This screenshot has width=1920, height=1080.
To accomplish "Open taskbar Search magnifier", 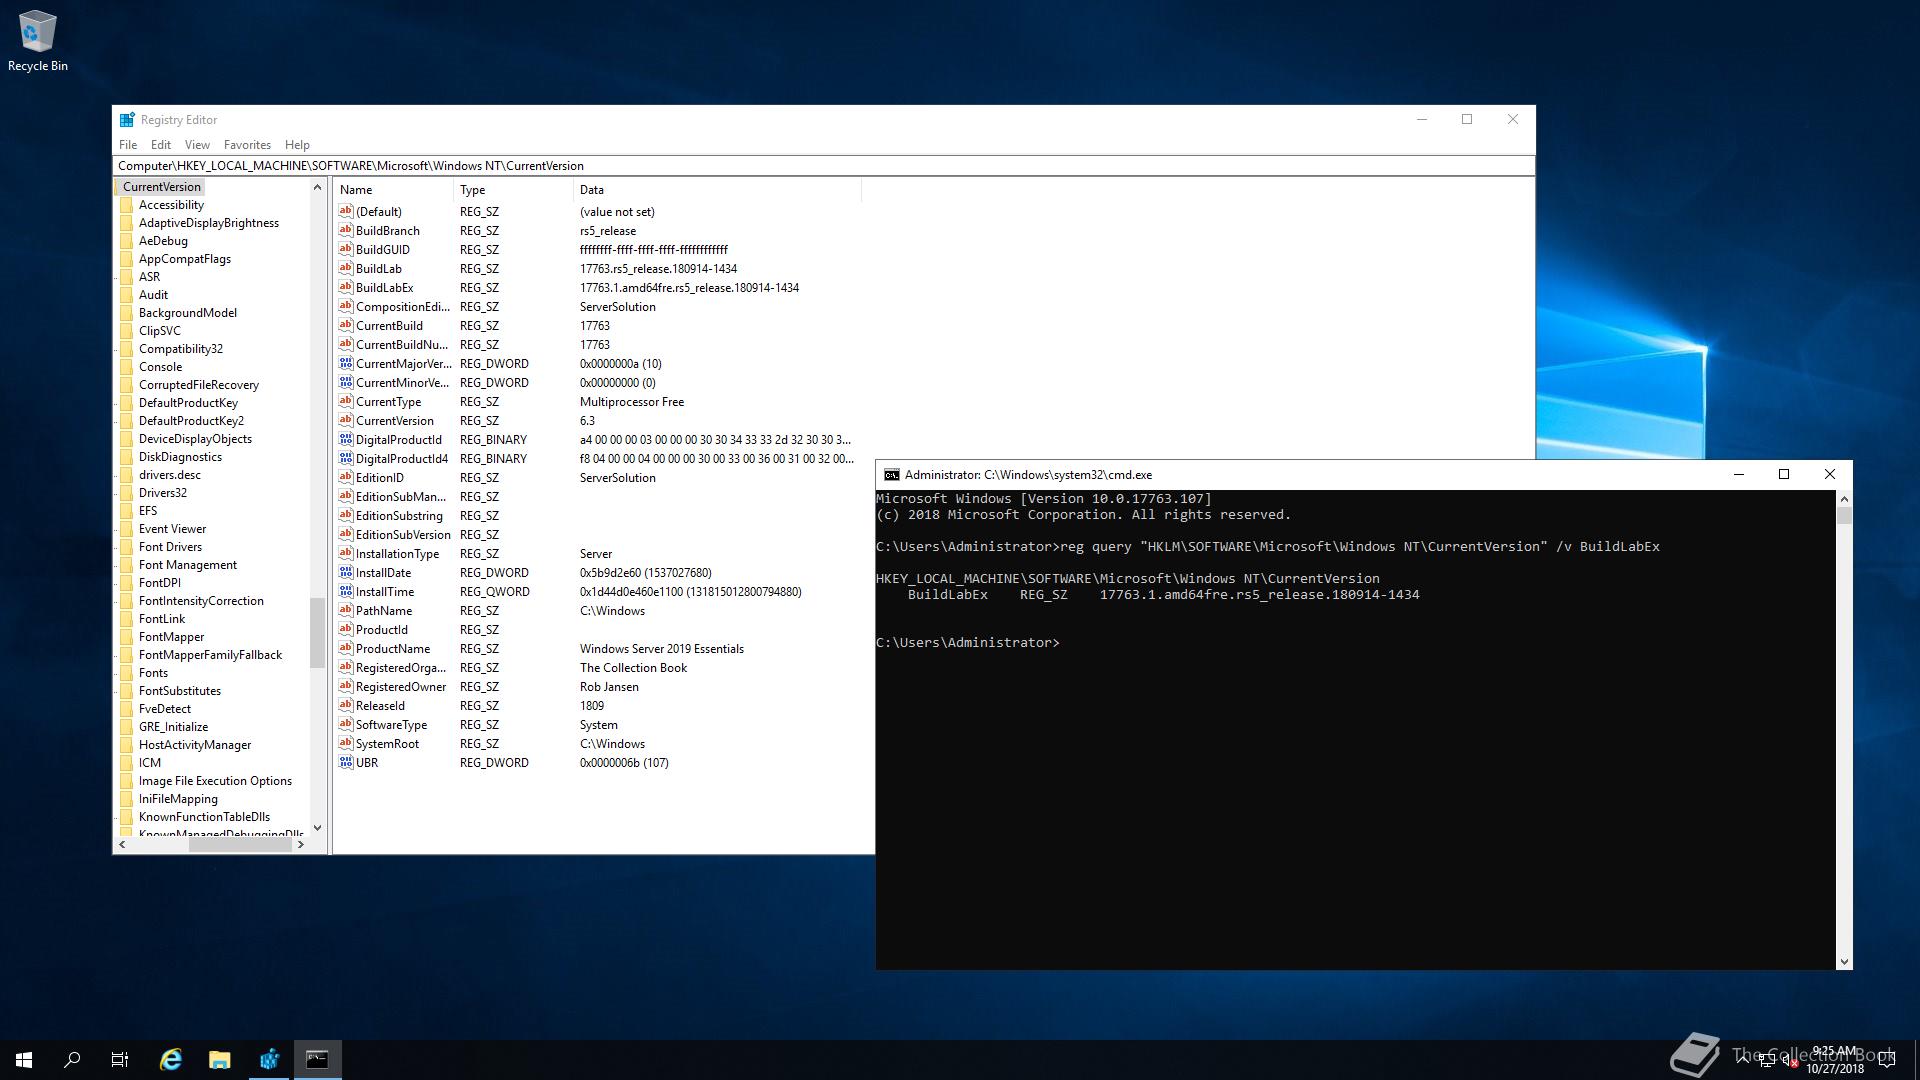I will pos(72,1060).
